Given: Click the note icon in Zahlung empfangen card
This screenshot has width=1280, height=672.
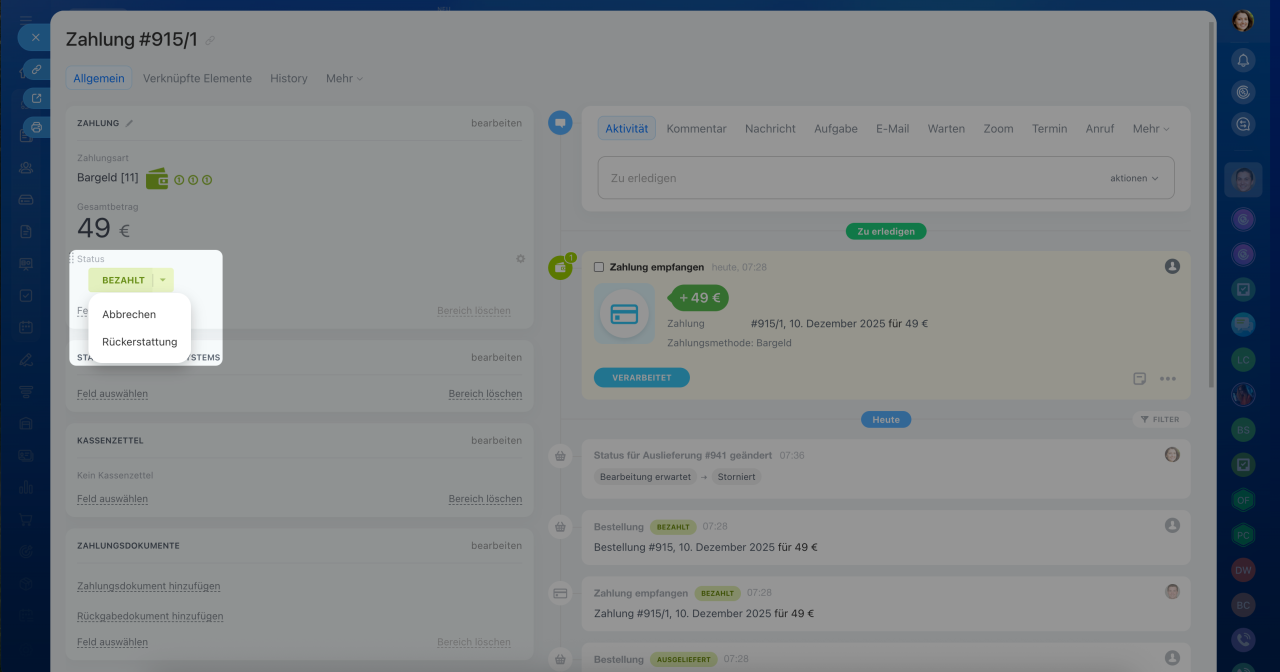Looking at the screenshot, I should (1140, 379).
